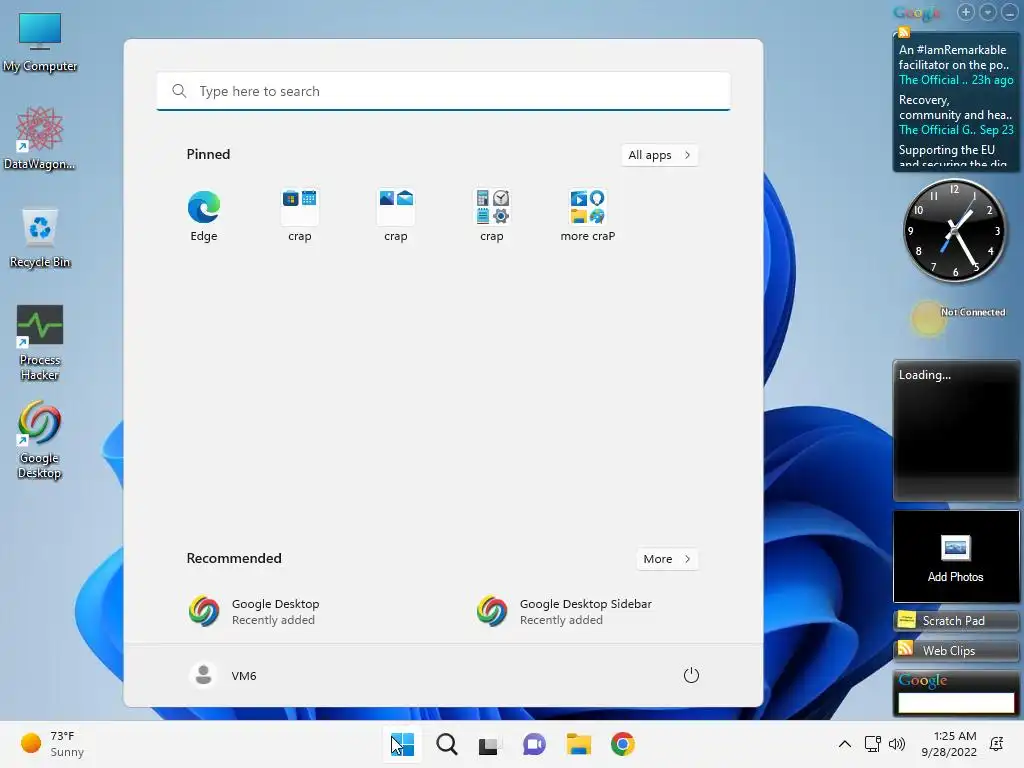
Task: Open notification center tray icon
Action: 997,744
